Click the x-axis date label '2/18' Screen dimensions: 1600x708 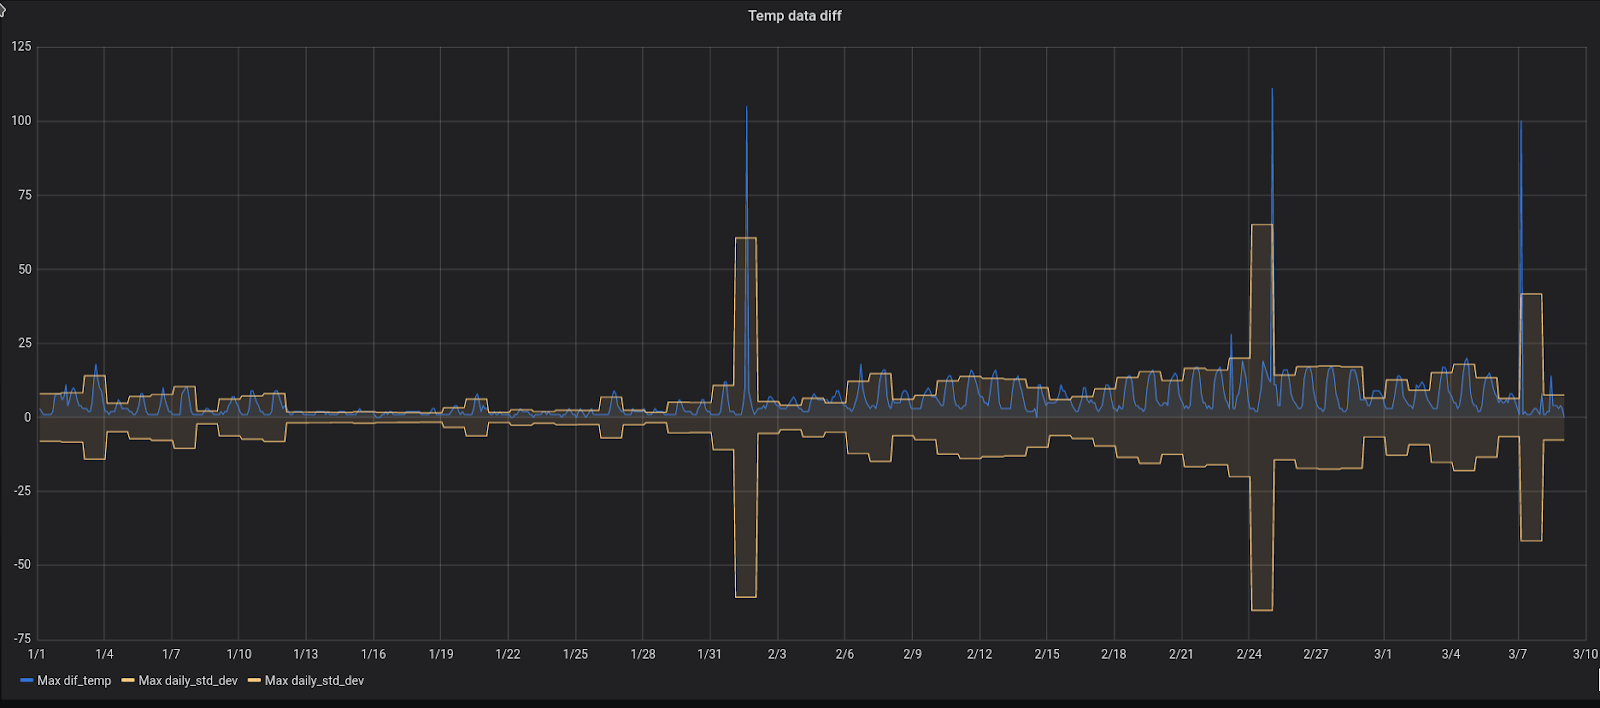(1114, 654)
